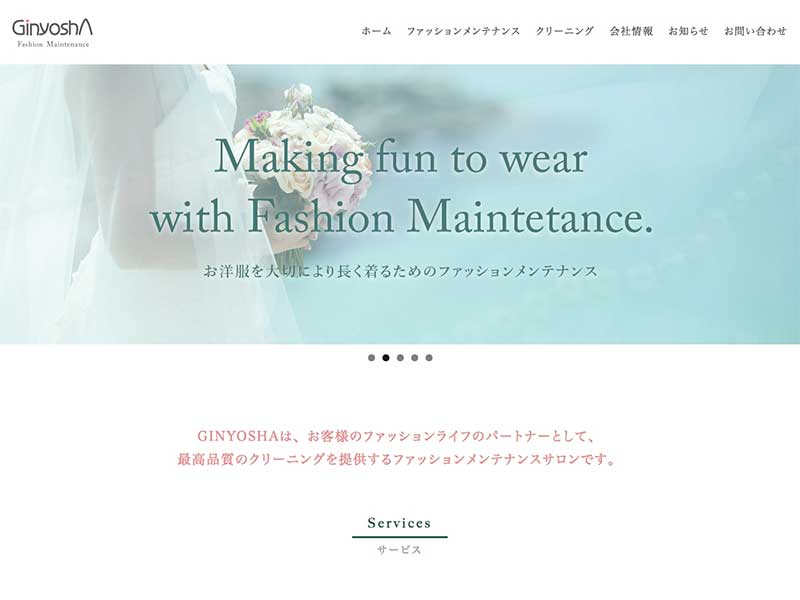This screenshot has width=800, height=600.
Task: Click the pink GINYOSHAは introduction text
Action: [397, 447]
